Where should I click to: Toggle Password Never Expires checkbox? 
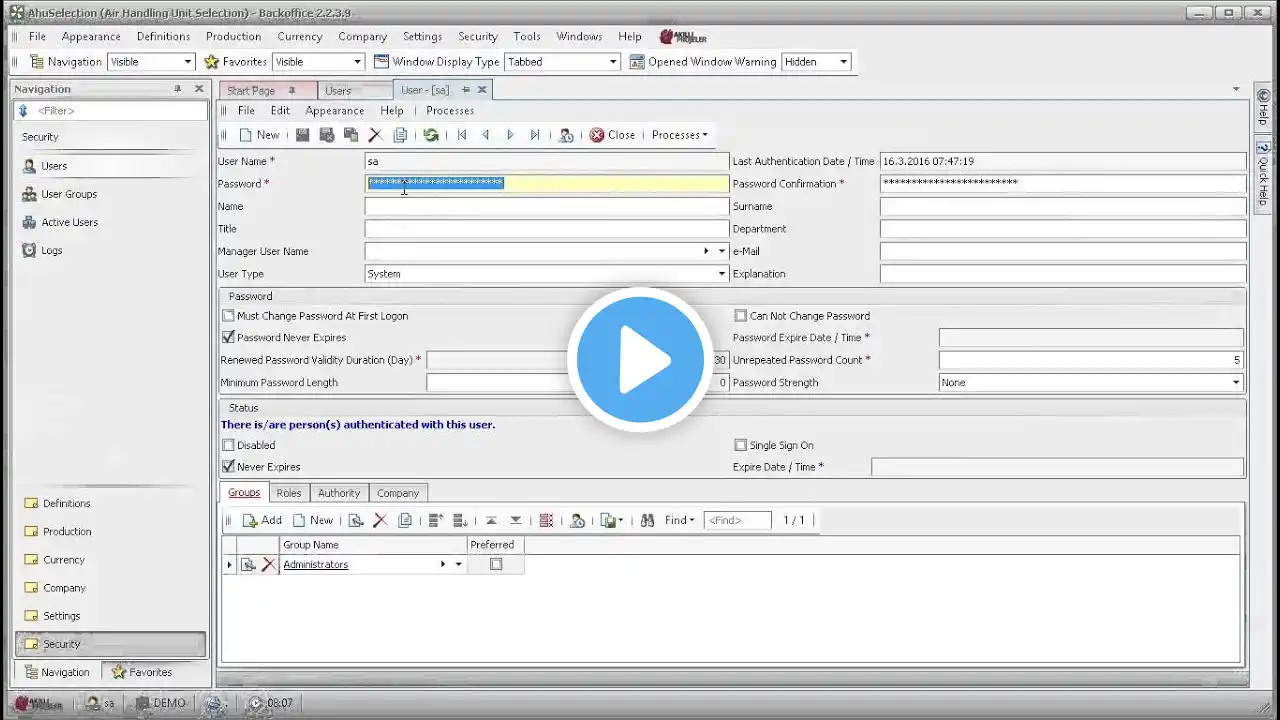[x=228, y=338]
